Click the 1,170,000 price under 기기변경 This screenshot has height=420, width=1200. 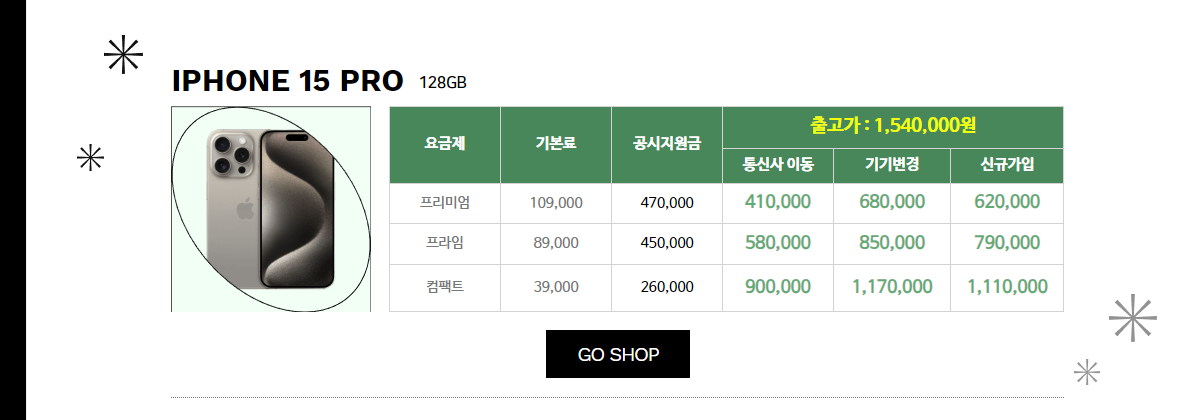[x=892, y=287]
